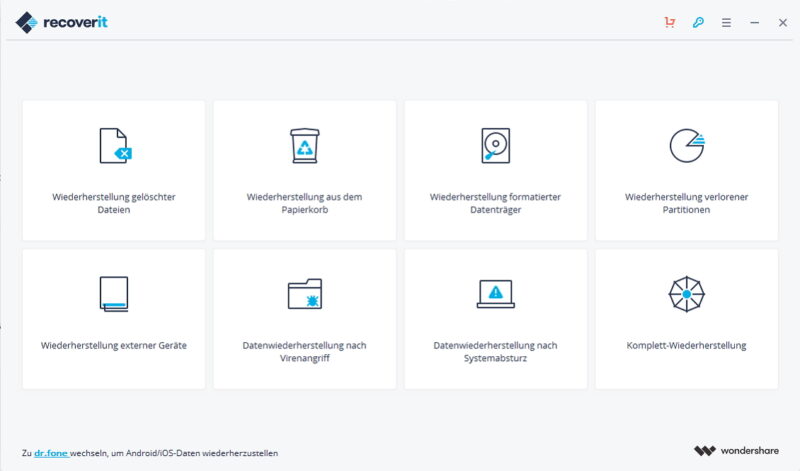This screenshot has width=800, height=471.
Task: Select 'Wiederherstellung gelöschter Dateien' label
Action: pos(114,203)
